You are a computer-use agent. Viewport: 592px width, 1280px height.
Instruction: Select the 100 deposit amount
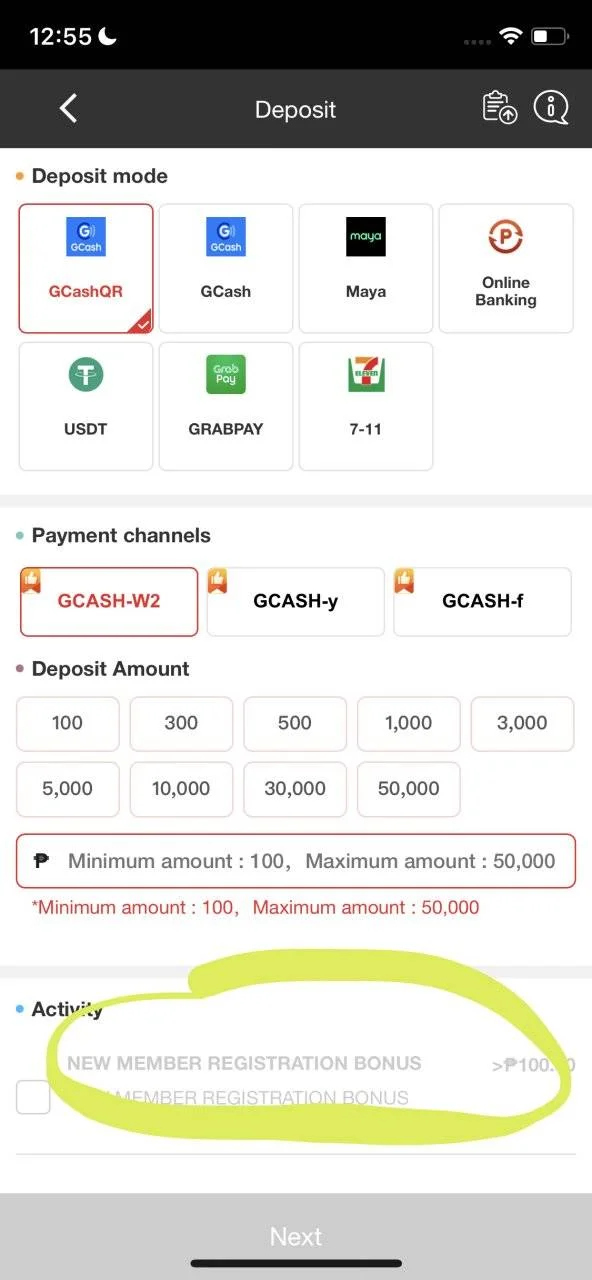[67, 723]
